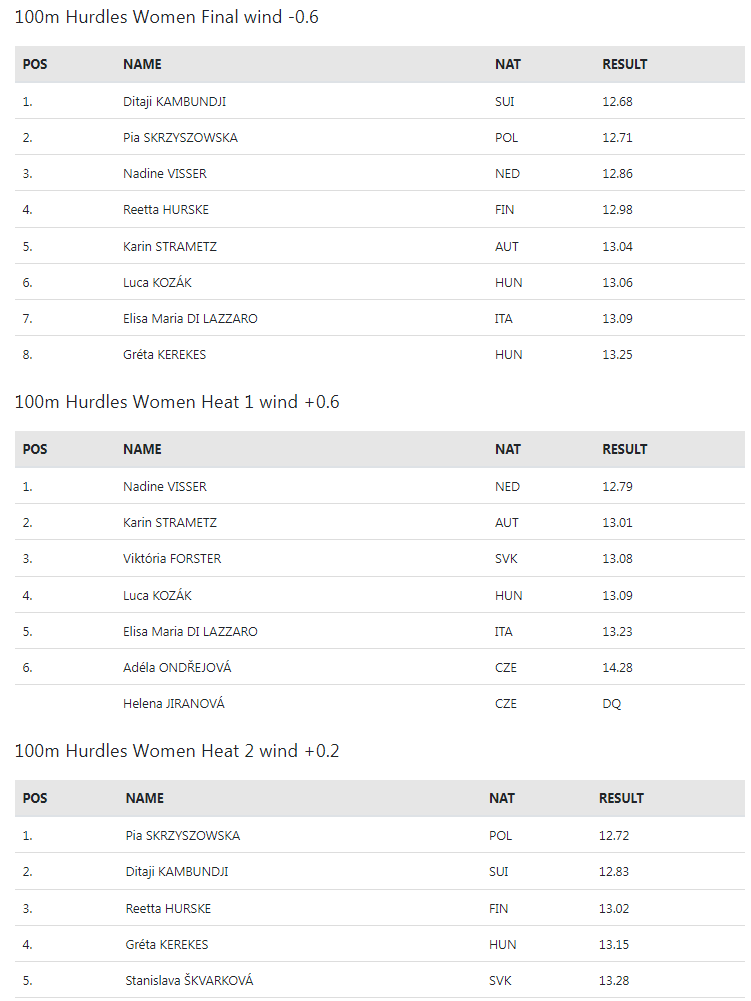The height and width of the screenshot is (1001, 751).
Task: Click Reetta HURSKE's 12.98 final time
Action: tap(617, 210)
